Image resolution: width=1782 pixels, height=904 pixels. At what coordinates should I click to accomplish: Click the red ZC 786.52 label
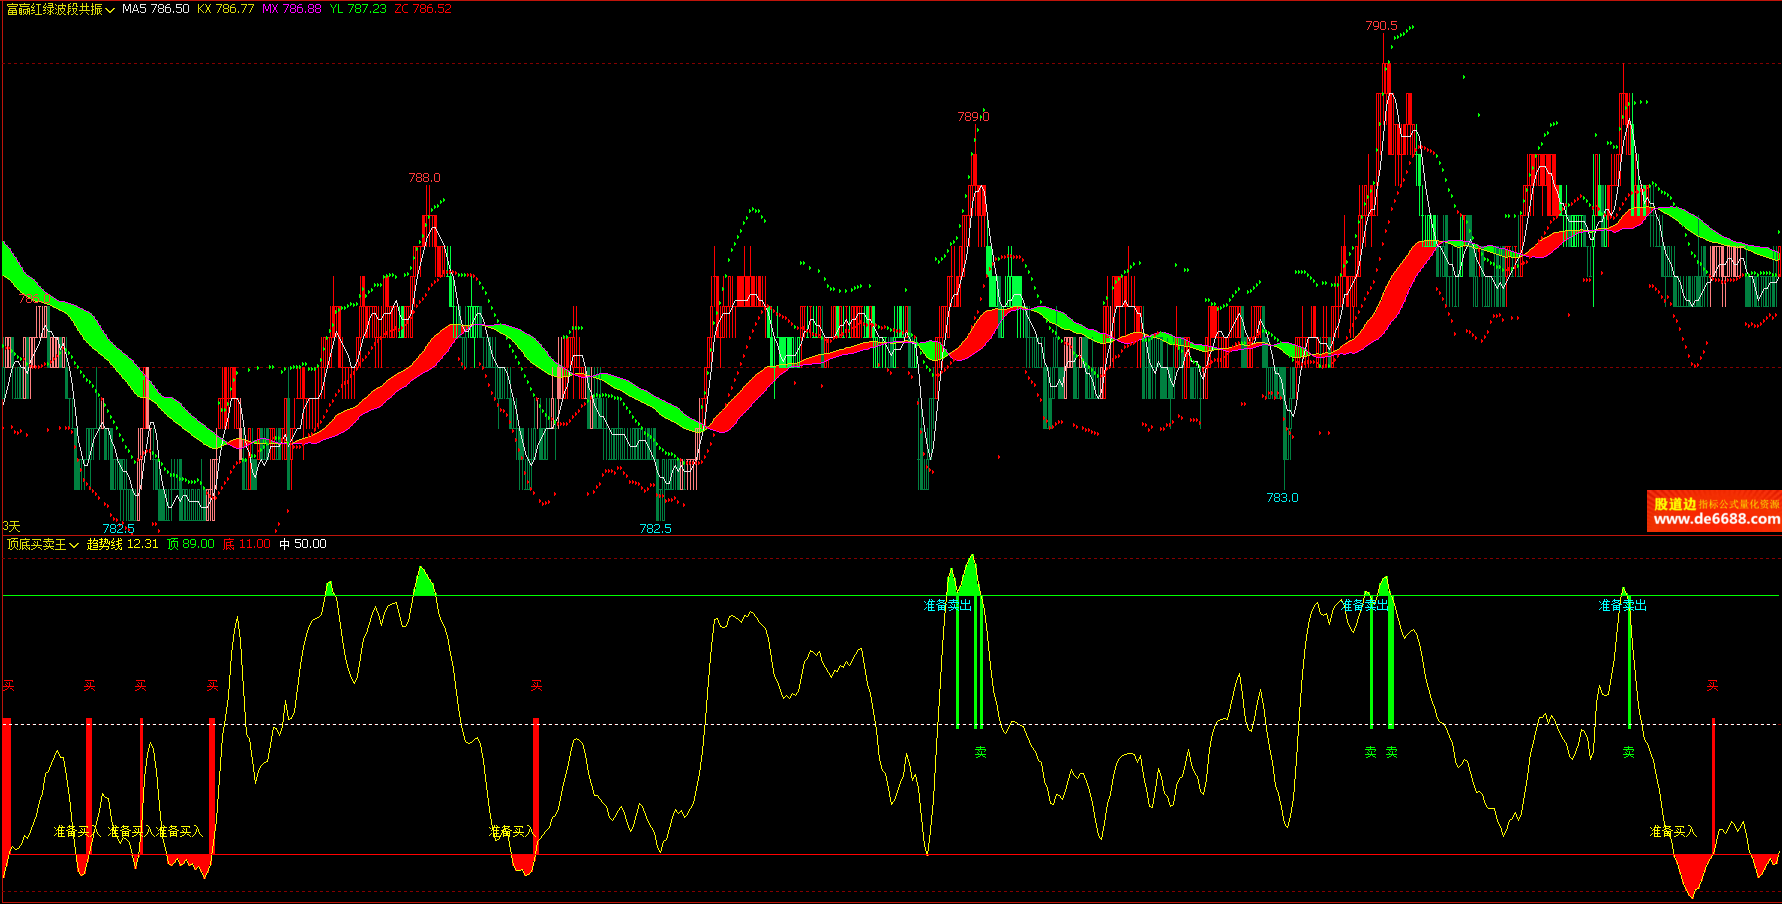(x=423, y=9)
